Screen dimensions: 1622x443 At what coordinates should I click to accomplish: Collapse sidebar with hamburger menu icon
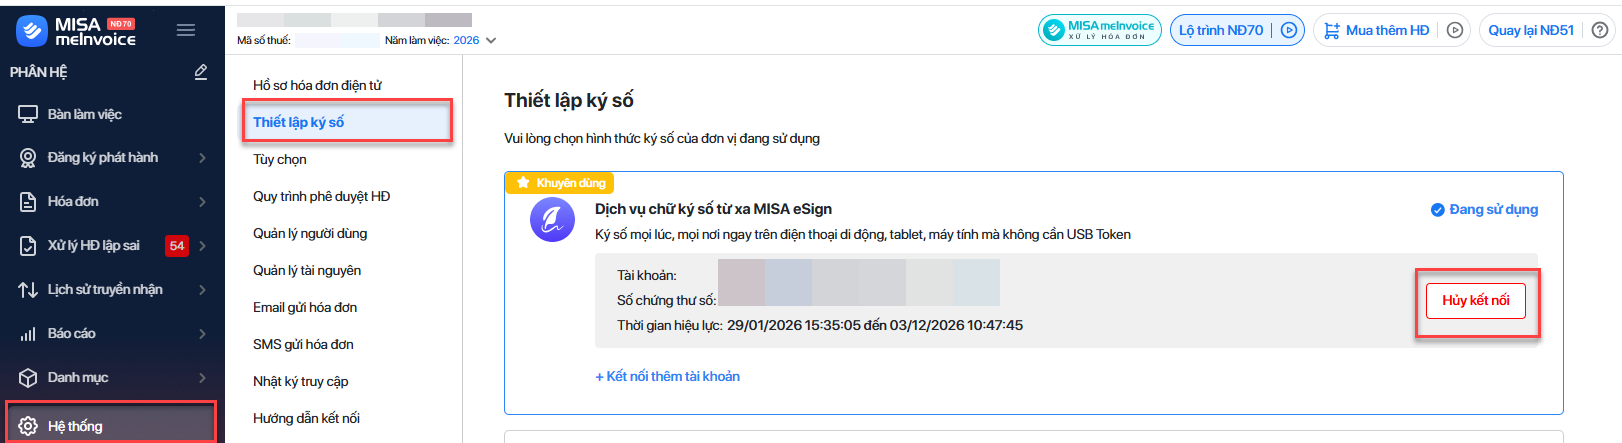pos(186,30)
